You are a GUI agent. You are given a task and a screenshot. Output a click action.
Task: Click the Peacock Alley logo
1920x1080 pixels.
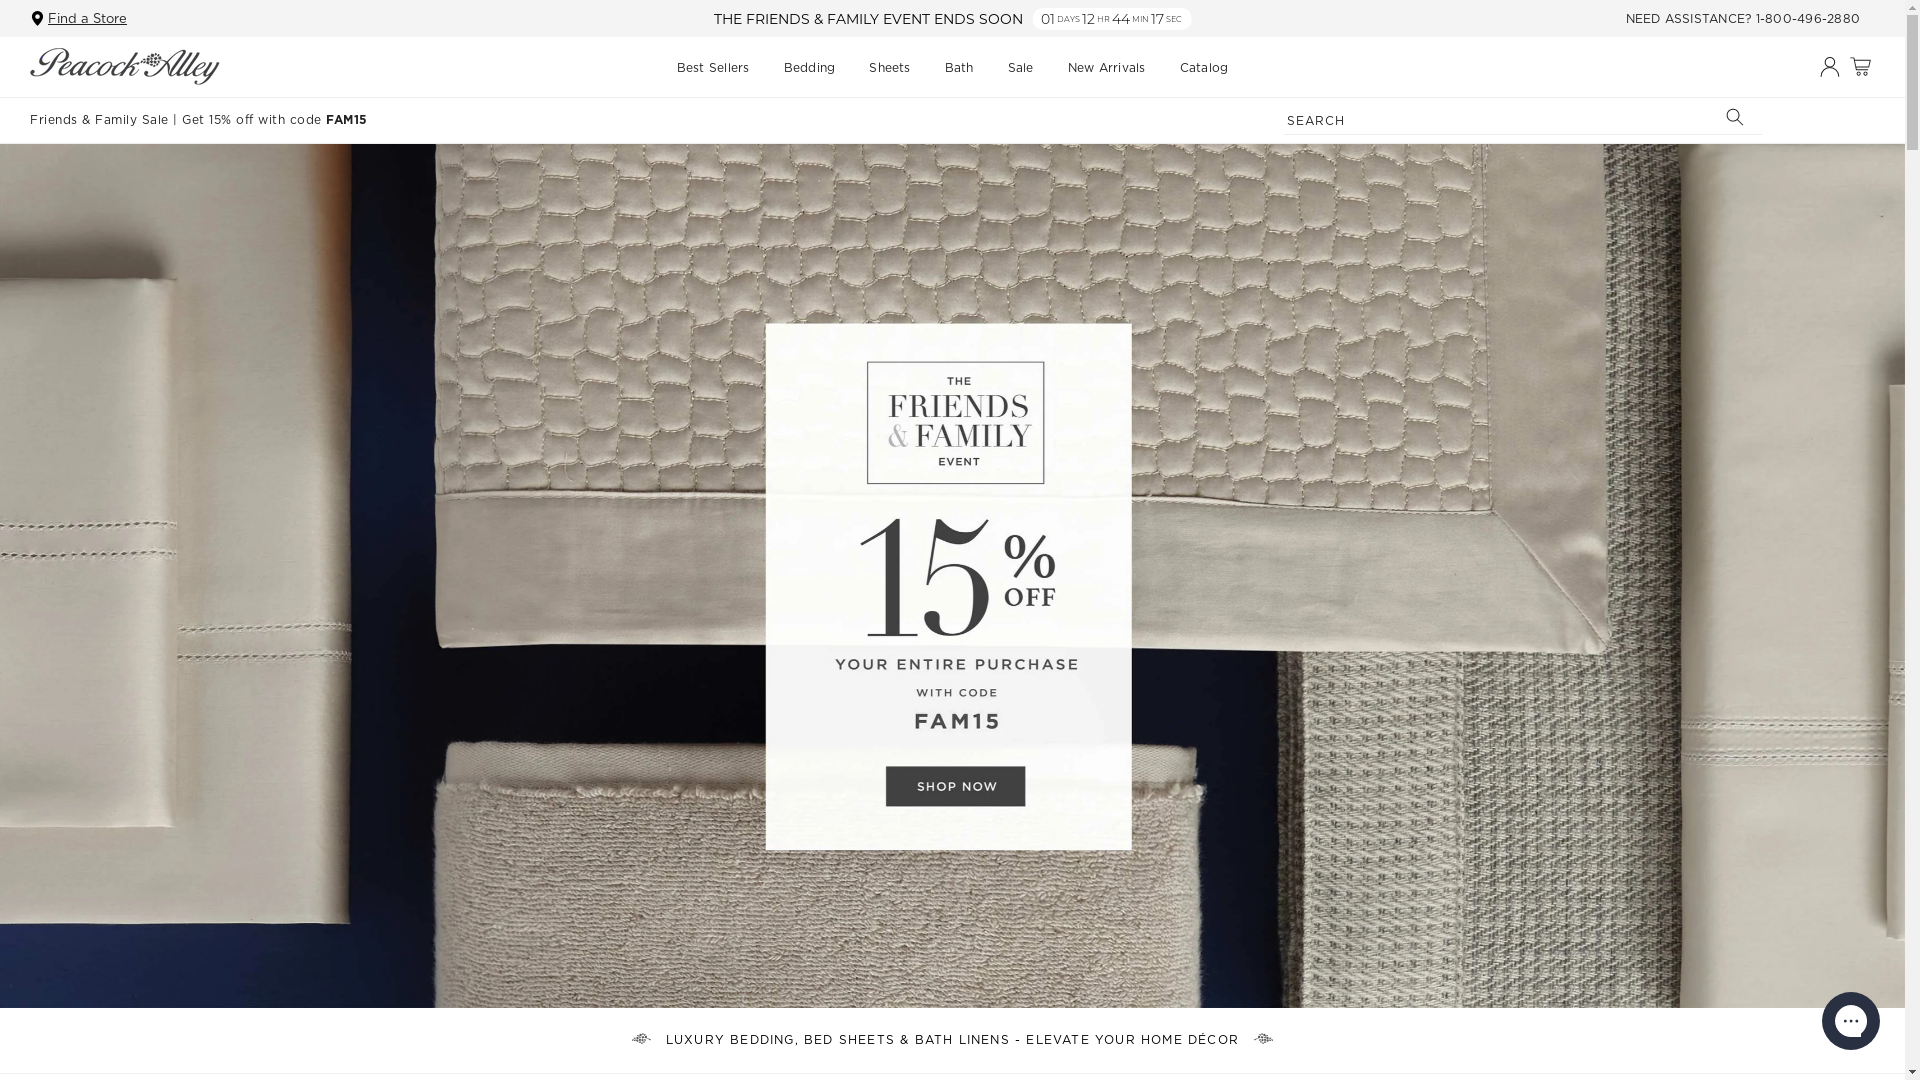tap(124, 67)
